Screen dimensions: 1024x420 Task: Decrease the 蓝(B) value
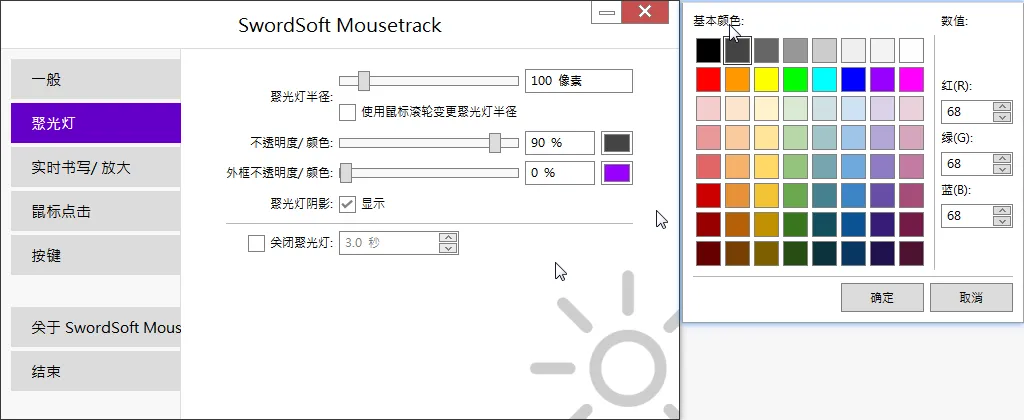click(1001, 221)
